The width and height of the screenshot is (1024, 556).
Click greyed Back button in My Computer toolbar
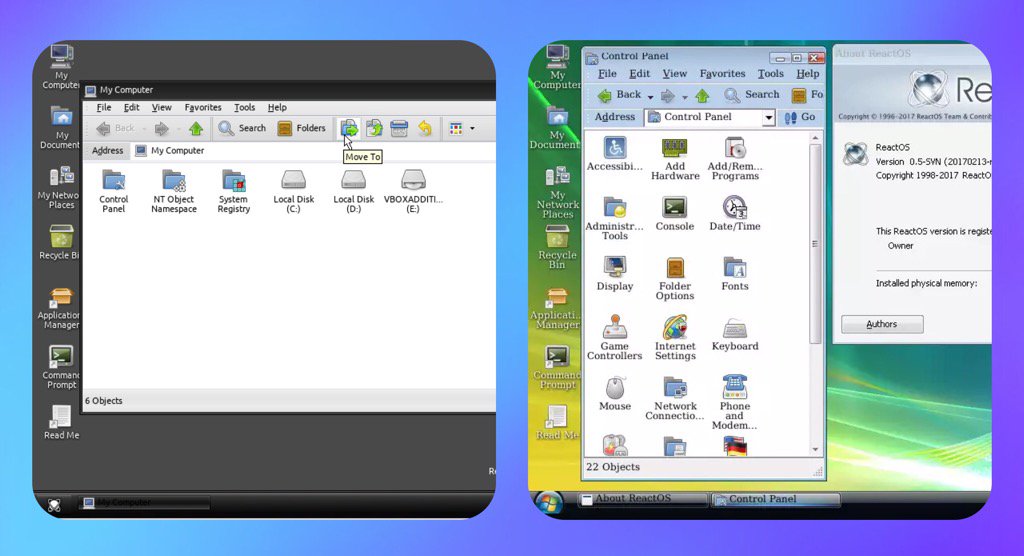116,128
